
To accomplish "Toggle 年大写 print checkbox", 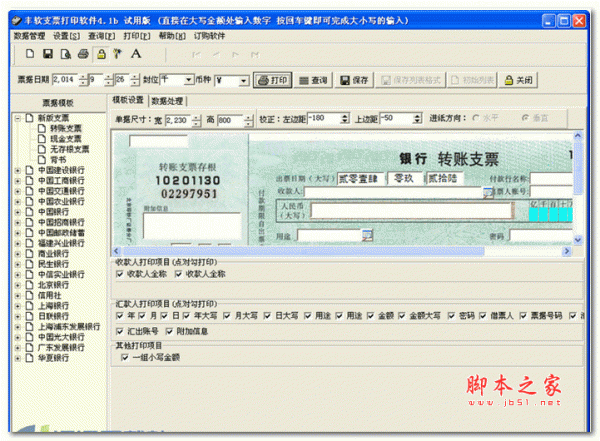I will coord(186,316).
